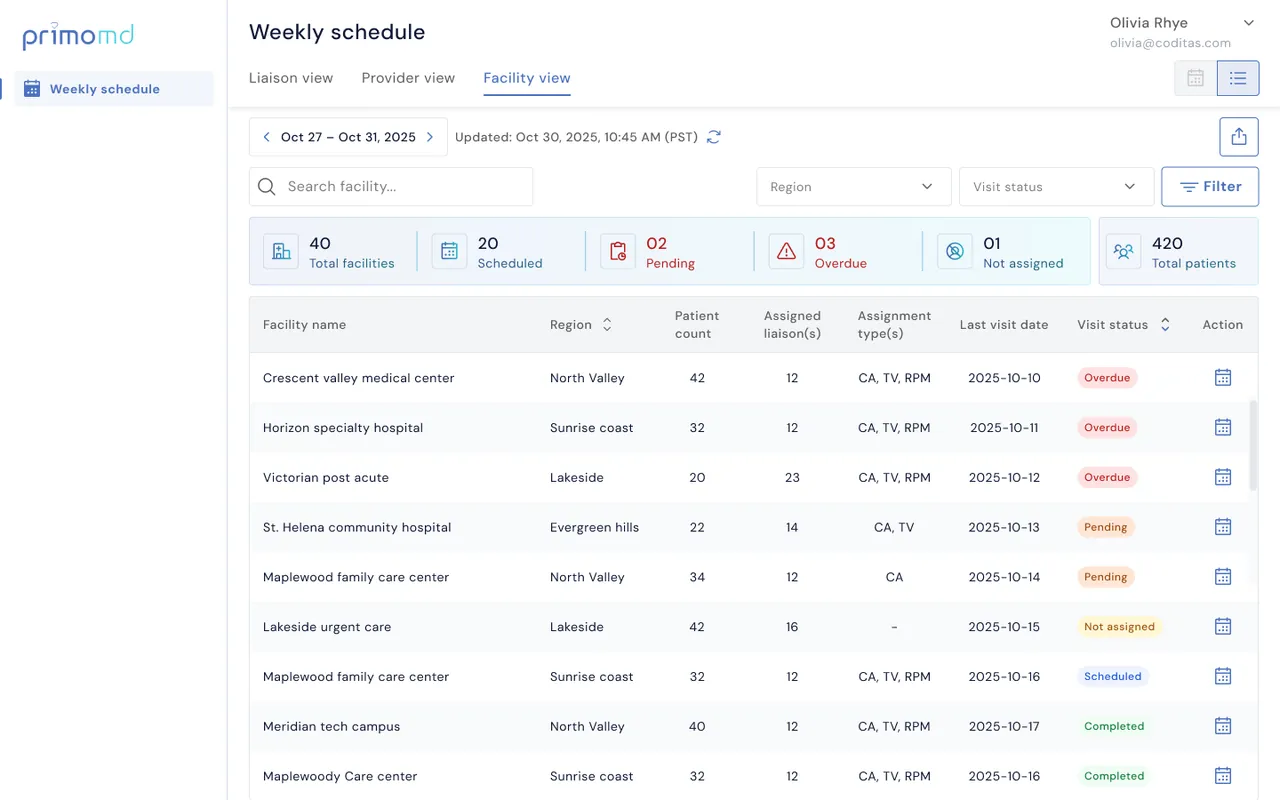Screen dimensions: 1280x800
Task: Switch to the Provider view tab
Action: (x=408, y=78)
